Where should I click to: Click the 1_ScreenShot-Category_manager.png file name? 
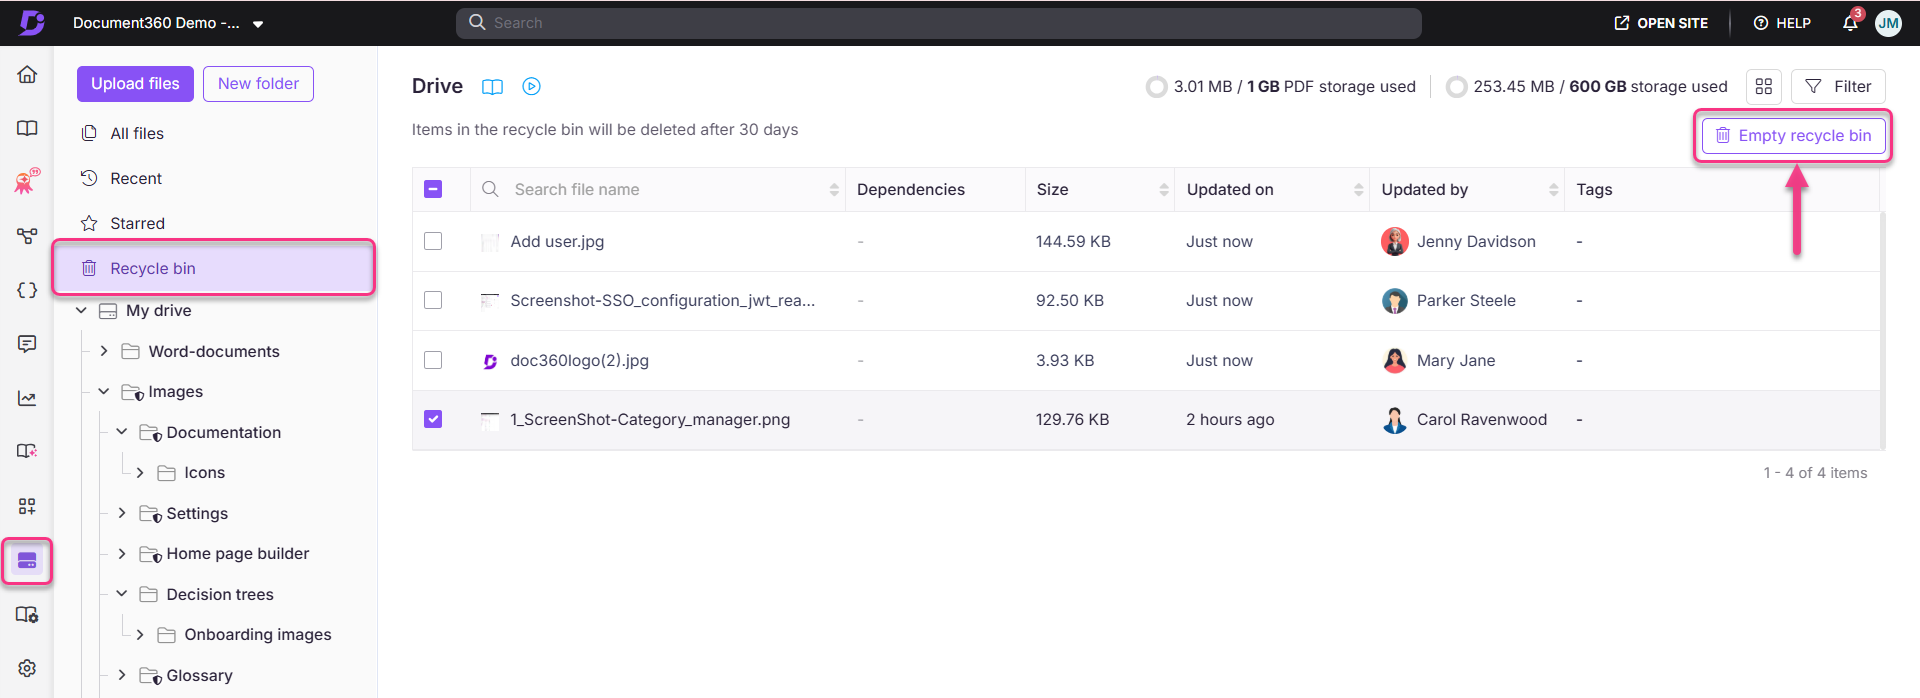(650, 420)
